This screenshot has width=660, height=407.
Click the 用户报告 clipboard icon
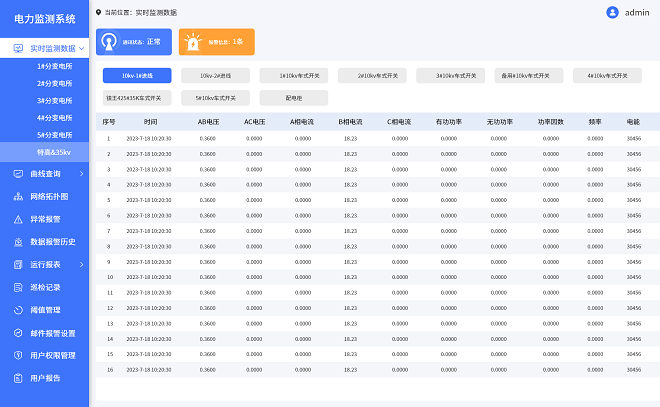pos(18,378)
